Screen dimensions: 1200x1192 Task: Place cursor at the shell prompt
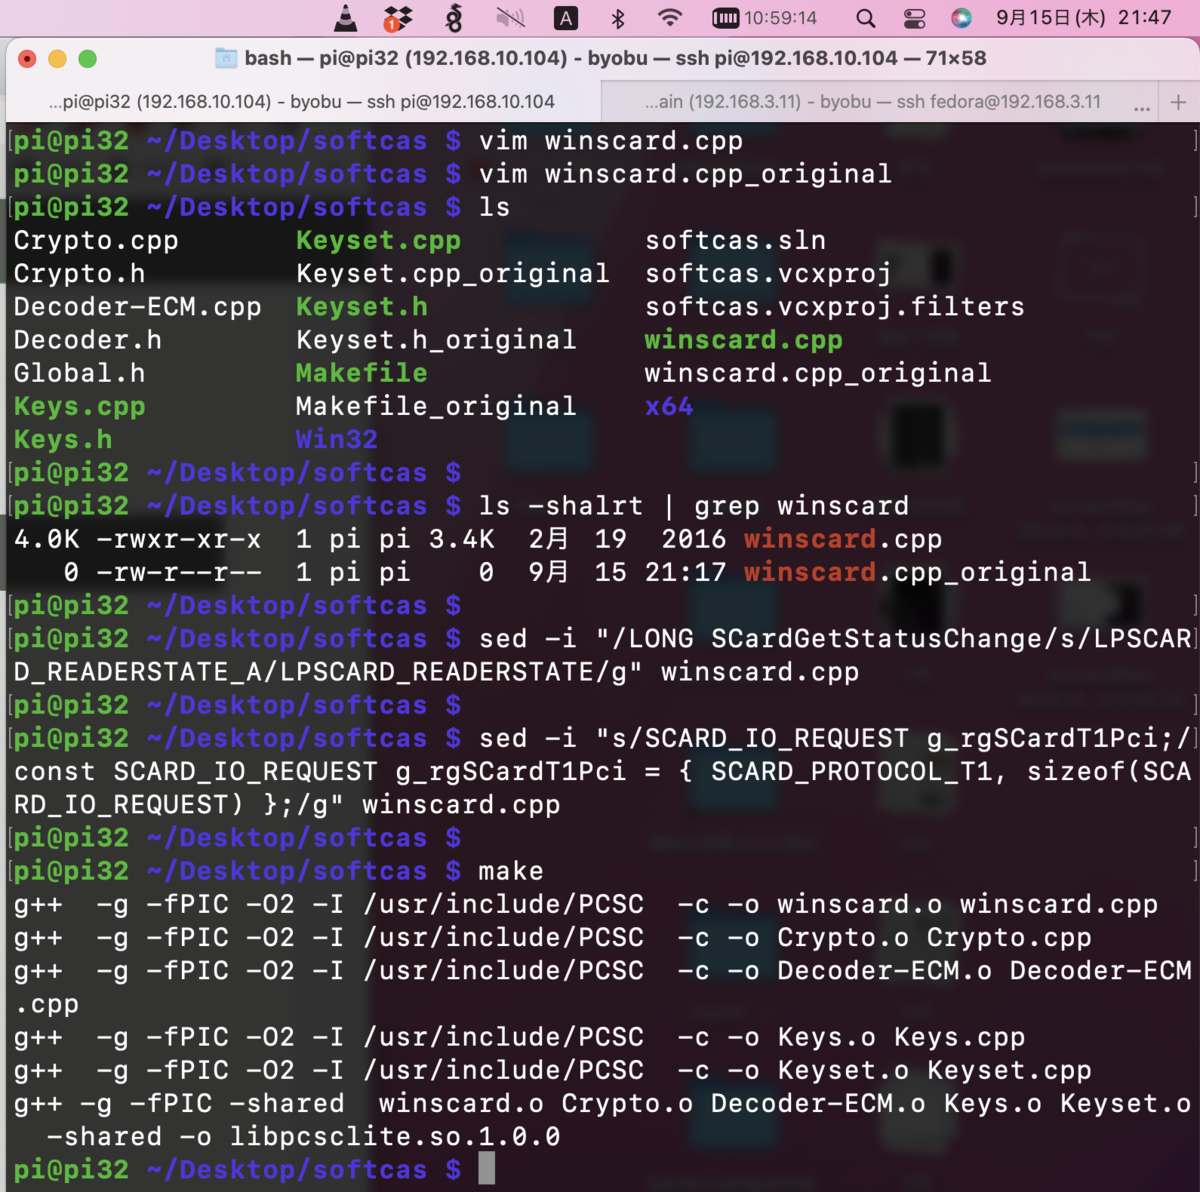tap(487, 1167)
